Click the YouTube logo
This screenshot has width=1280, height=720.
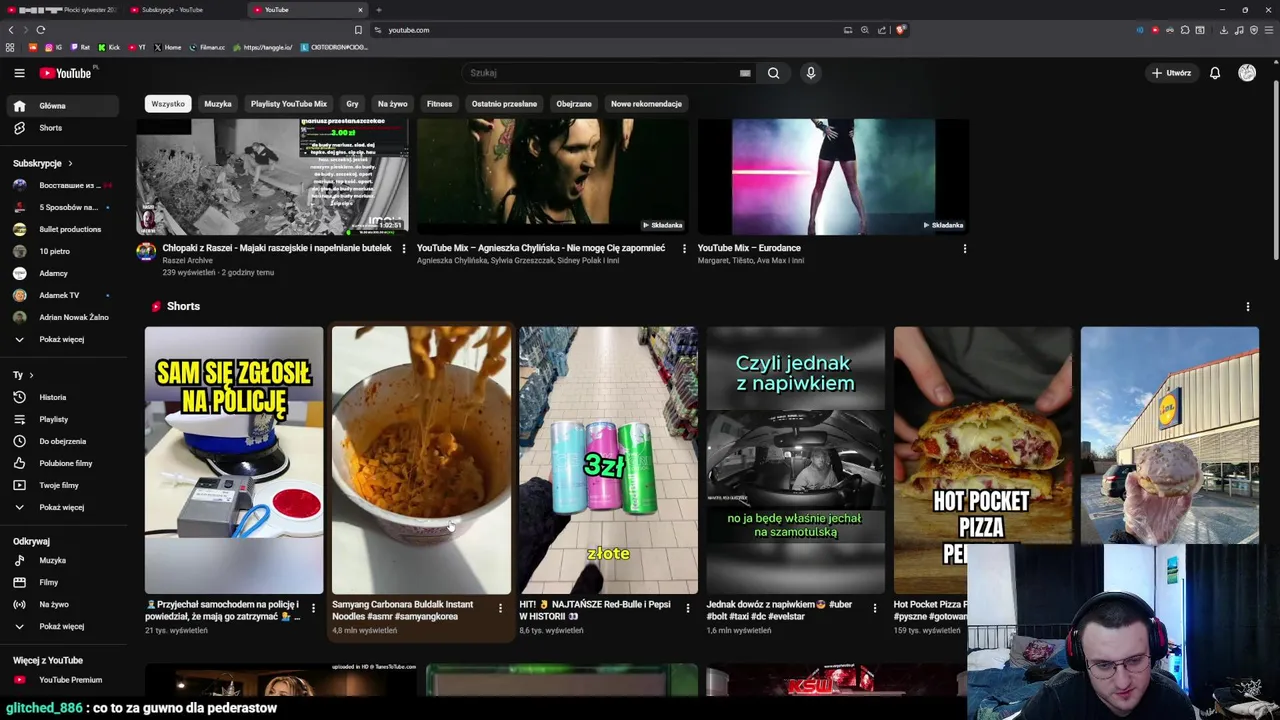[65, 73]
